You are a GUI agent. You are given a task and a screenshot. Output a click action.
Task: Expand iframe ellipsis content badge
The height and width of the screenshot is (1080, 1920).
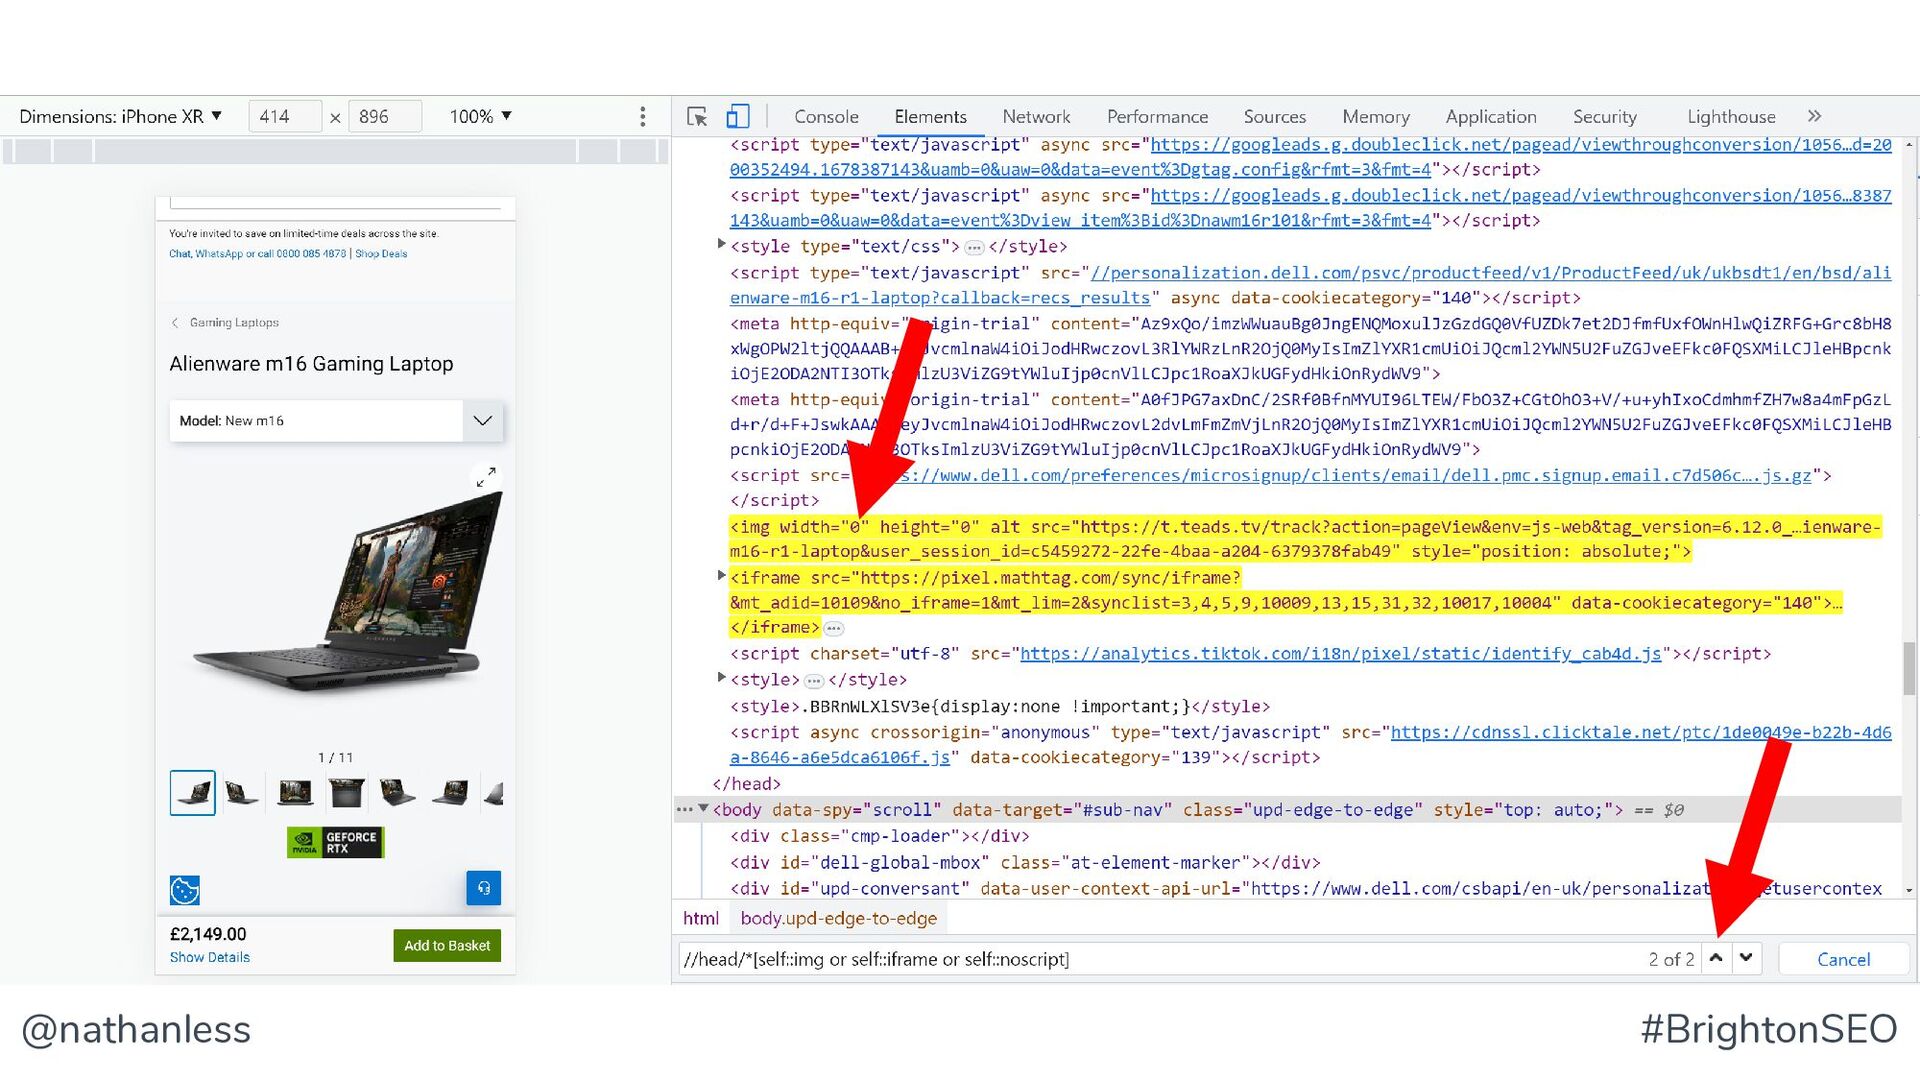tap(834, 629)
